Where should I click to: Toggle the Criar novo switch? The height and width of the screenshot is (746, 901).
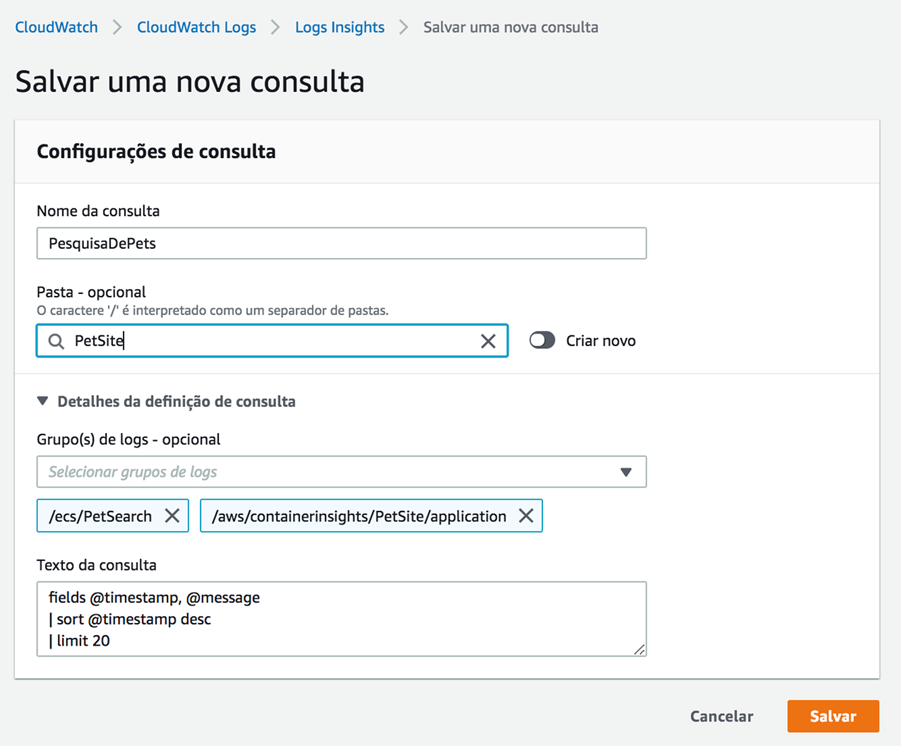[x=542, y=341]
